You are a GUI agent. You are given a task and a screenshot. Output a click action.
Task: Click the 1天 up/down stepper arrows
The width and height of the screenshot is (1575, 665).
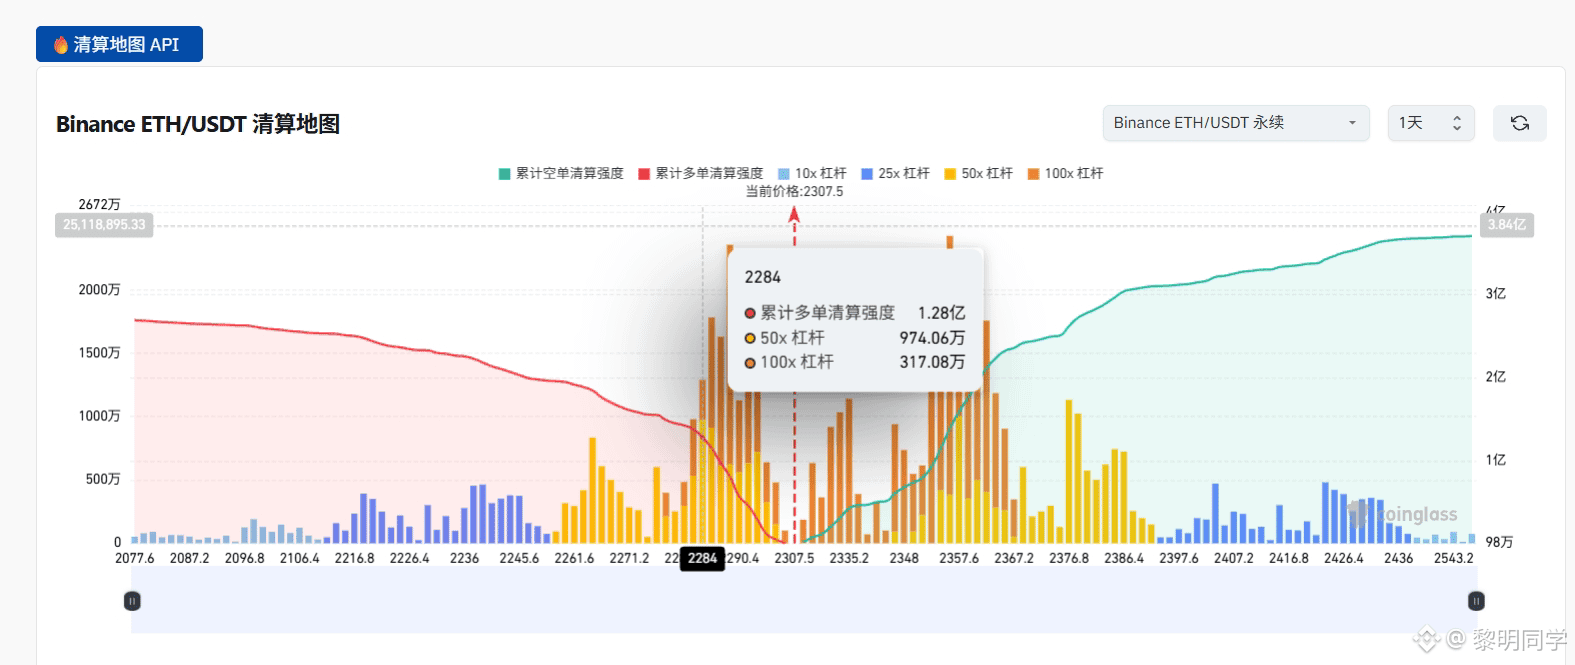[1457, 123]
